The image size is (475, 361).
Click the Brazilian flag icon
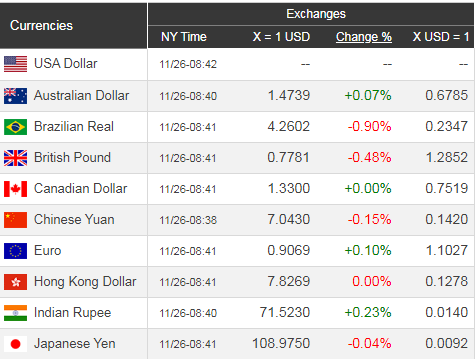15,127
